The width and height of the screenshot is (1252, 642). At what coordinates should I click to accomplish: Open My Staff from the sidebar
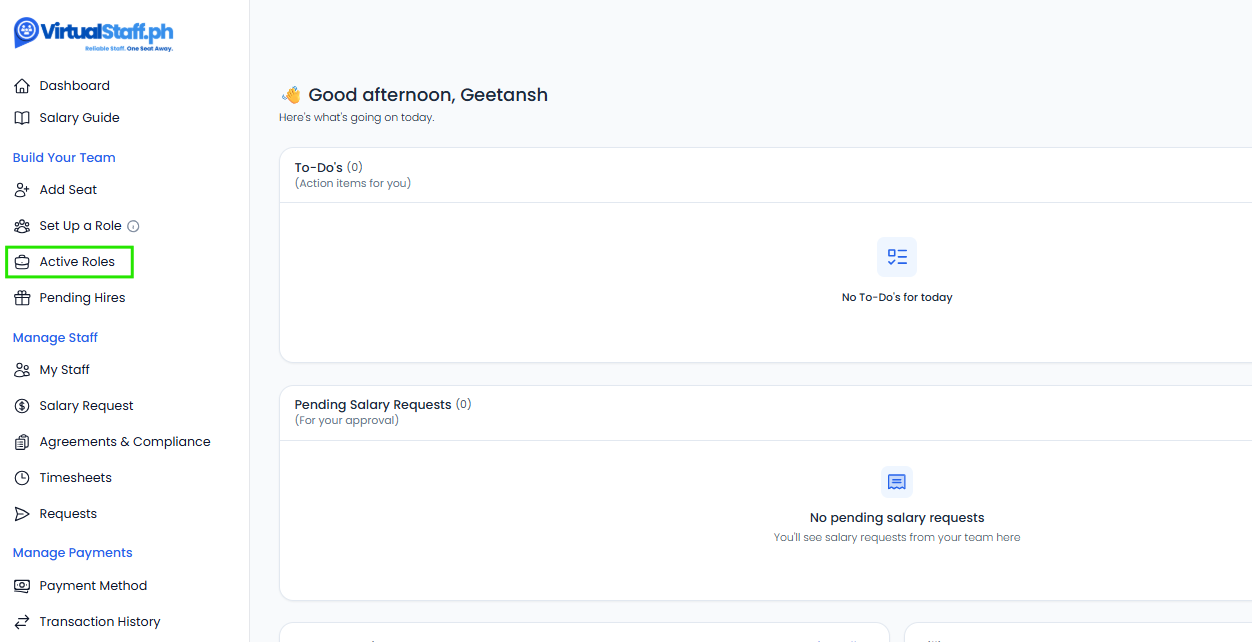click(x=64, y=370)
